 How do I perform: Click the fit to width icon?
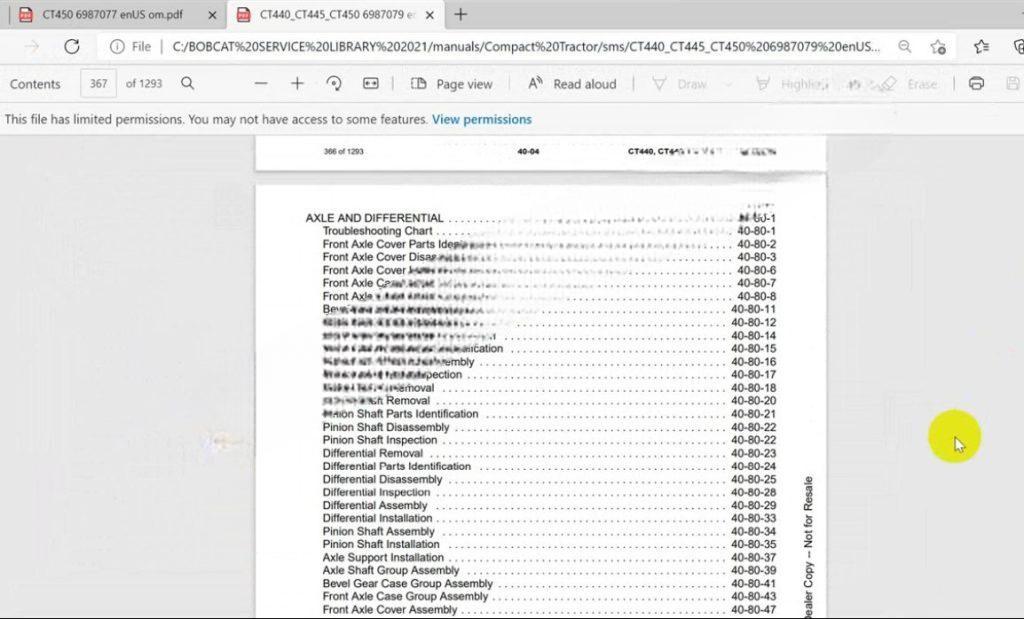(371, 84)
